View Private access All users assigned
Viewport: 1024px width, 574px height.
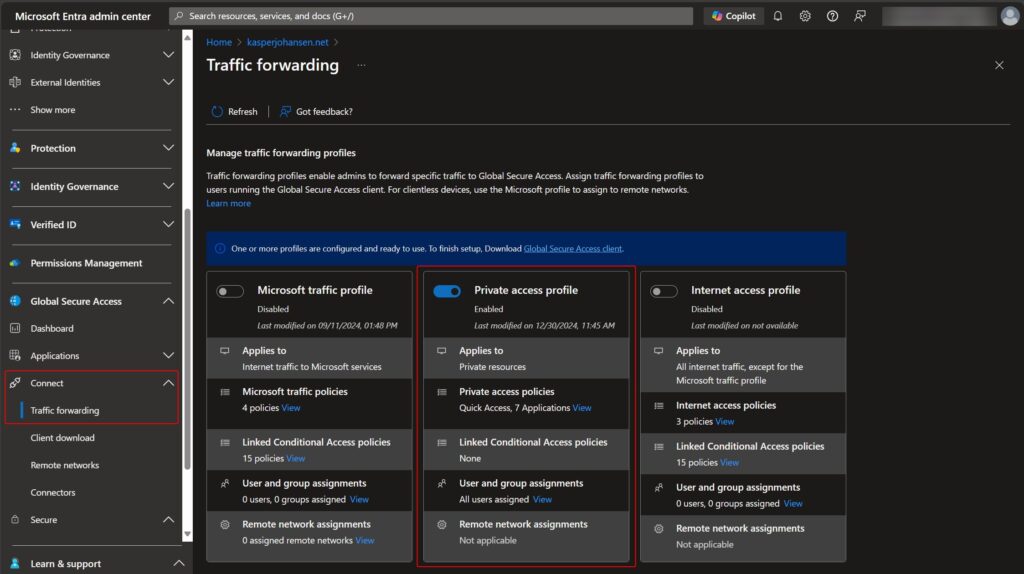click(542, 500)
